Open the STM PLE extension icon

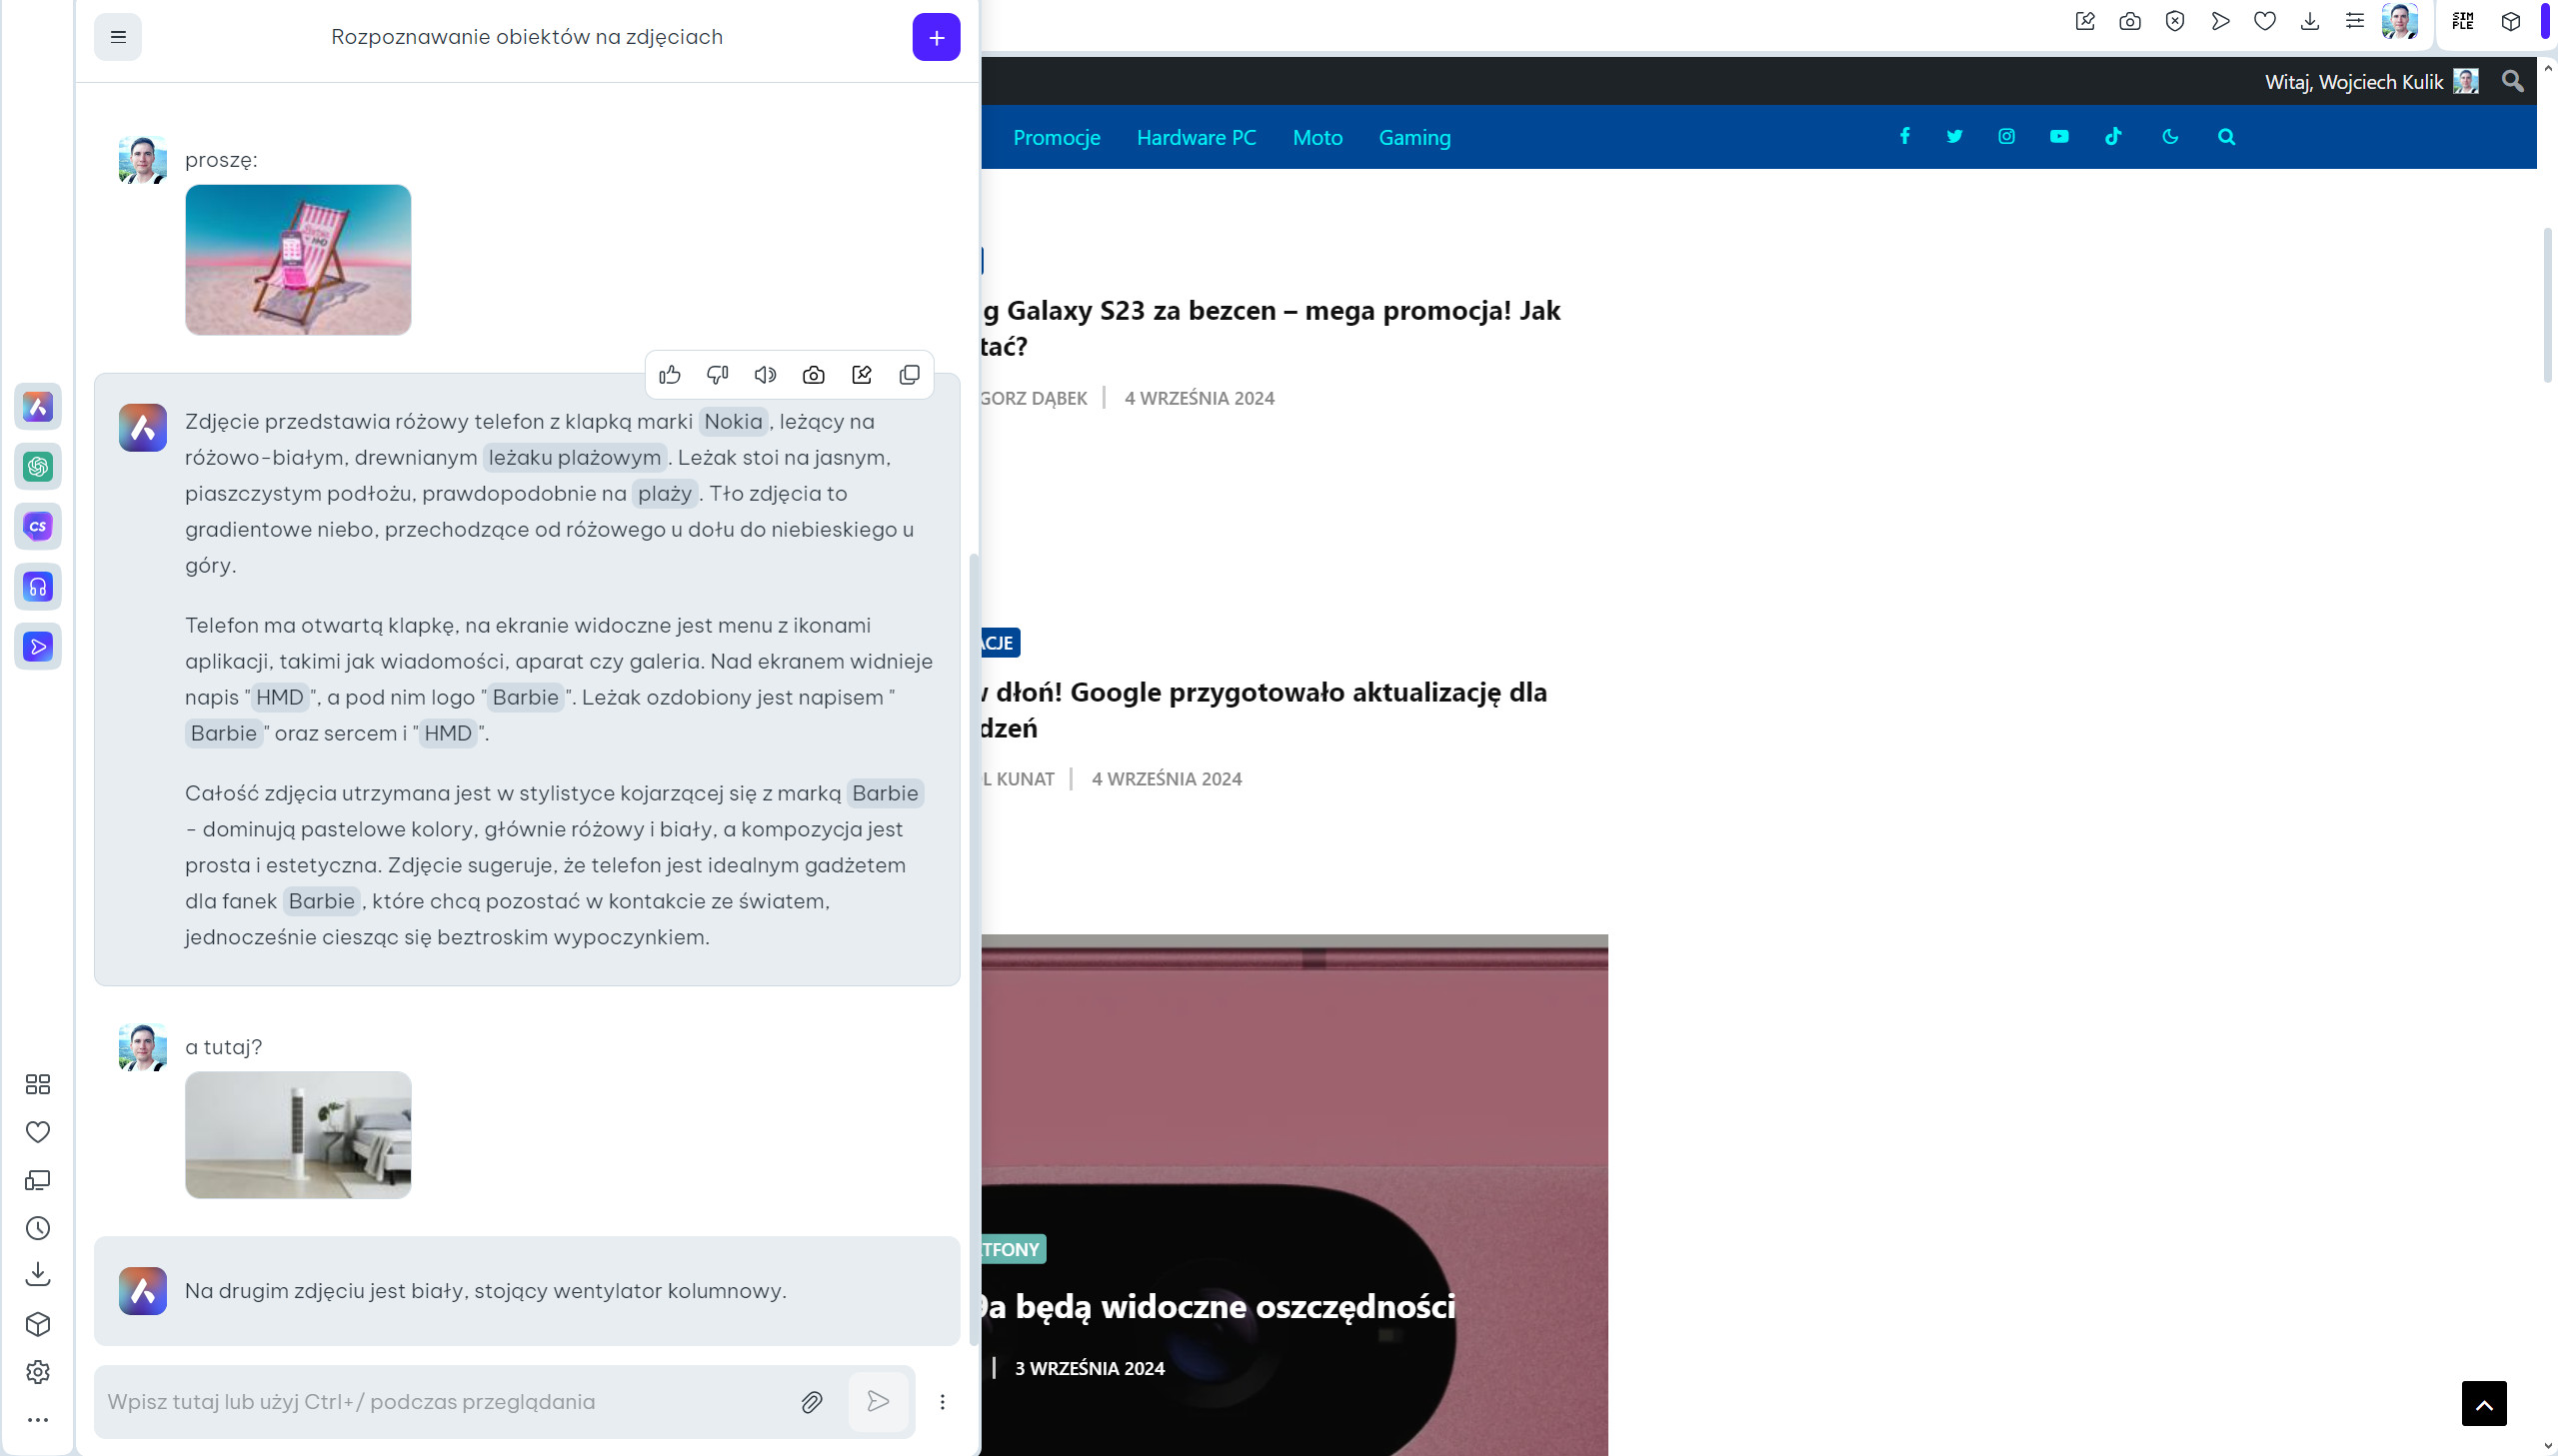click(x=2463, y=22)
